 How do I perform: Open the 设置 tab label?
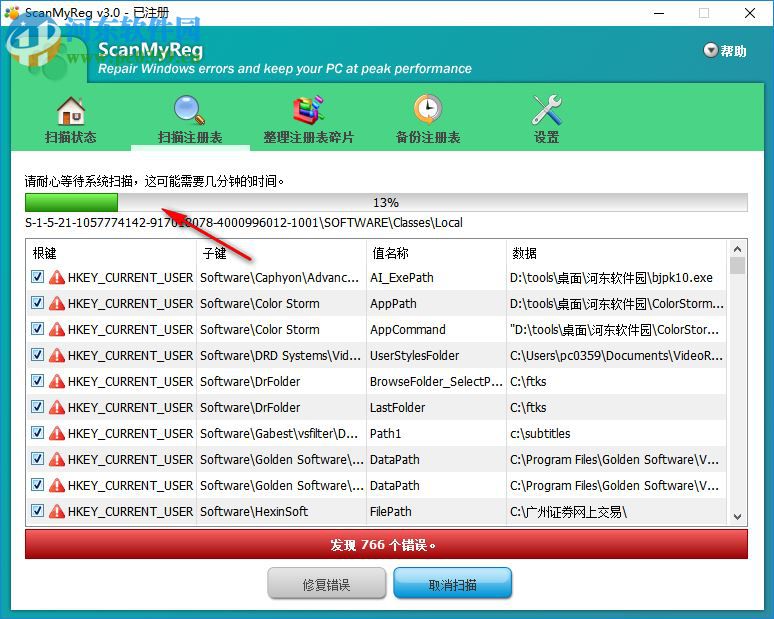pos(546,137)
